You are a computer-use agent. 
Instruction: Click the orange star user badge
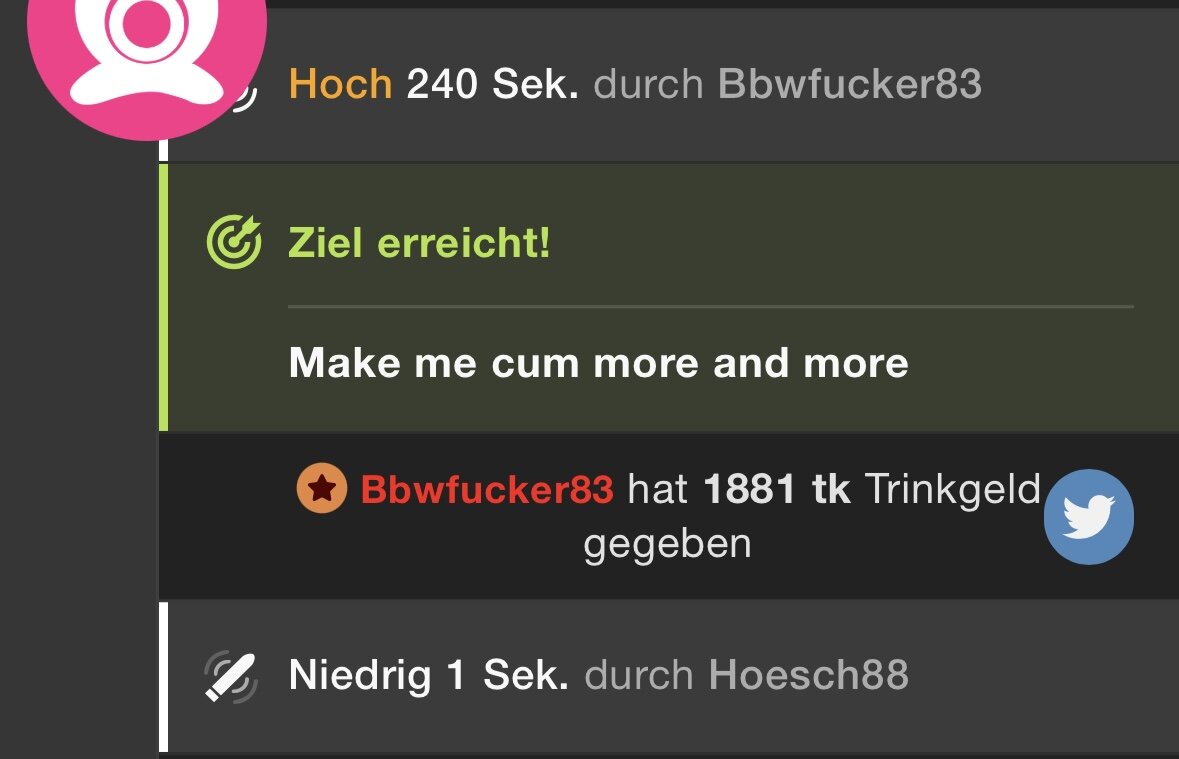coord(322,488)
